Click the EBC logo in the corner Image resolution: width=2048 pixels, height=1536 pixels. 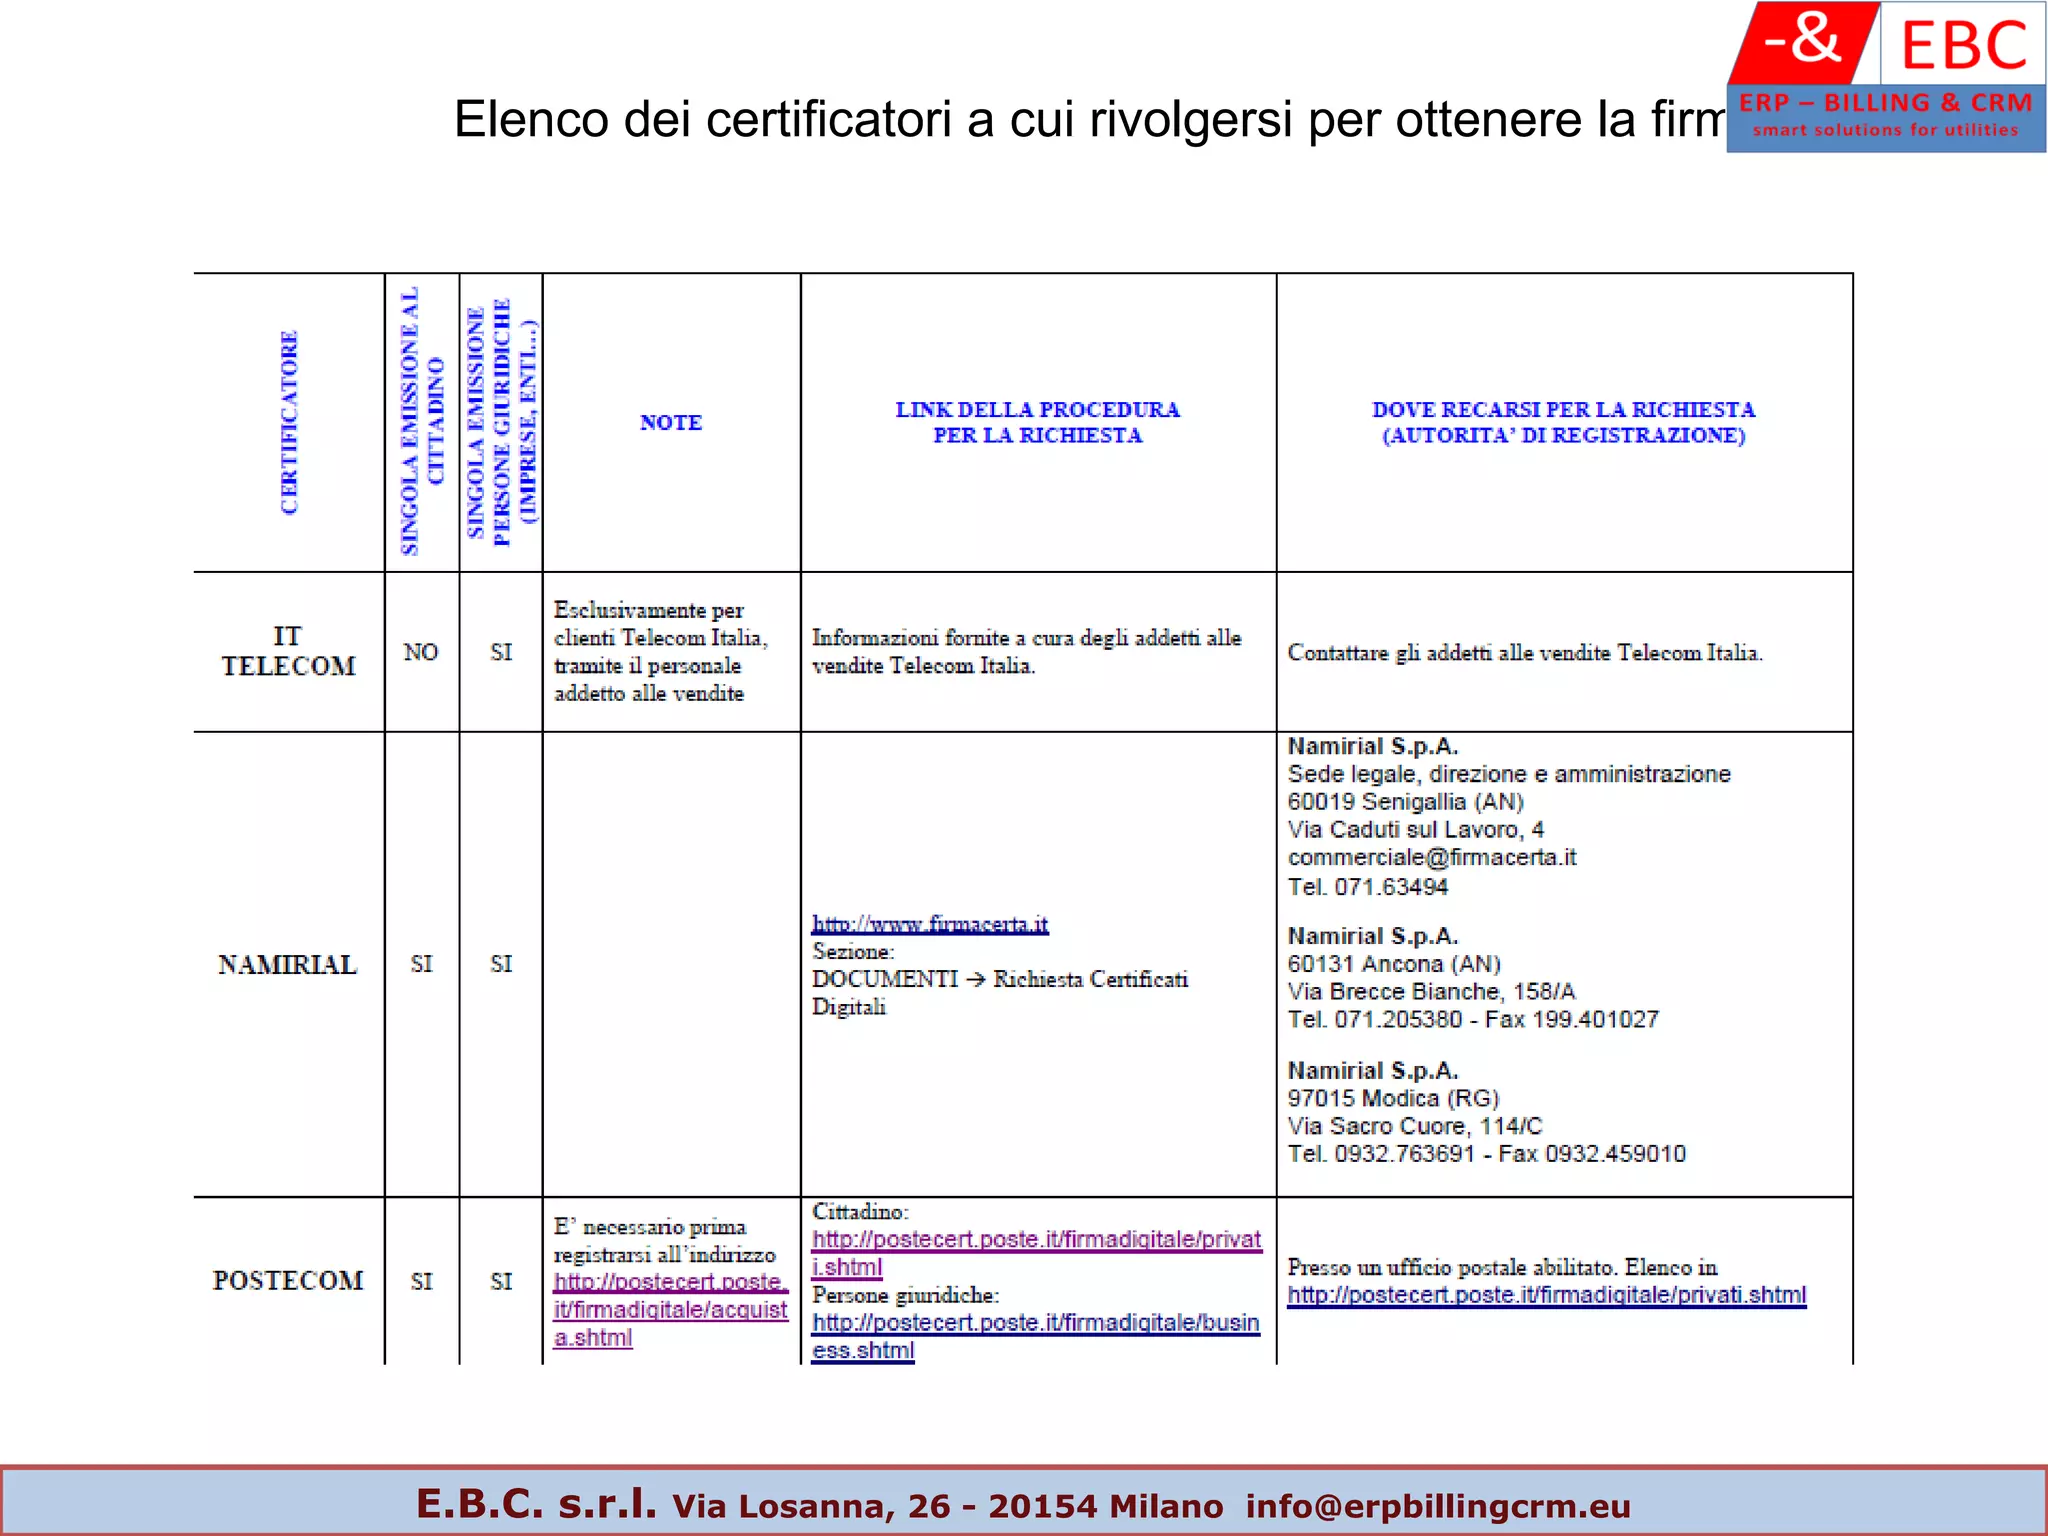pos(1886,77)
